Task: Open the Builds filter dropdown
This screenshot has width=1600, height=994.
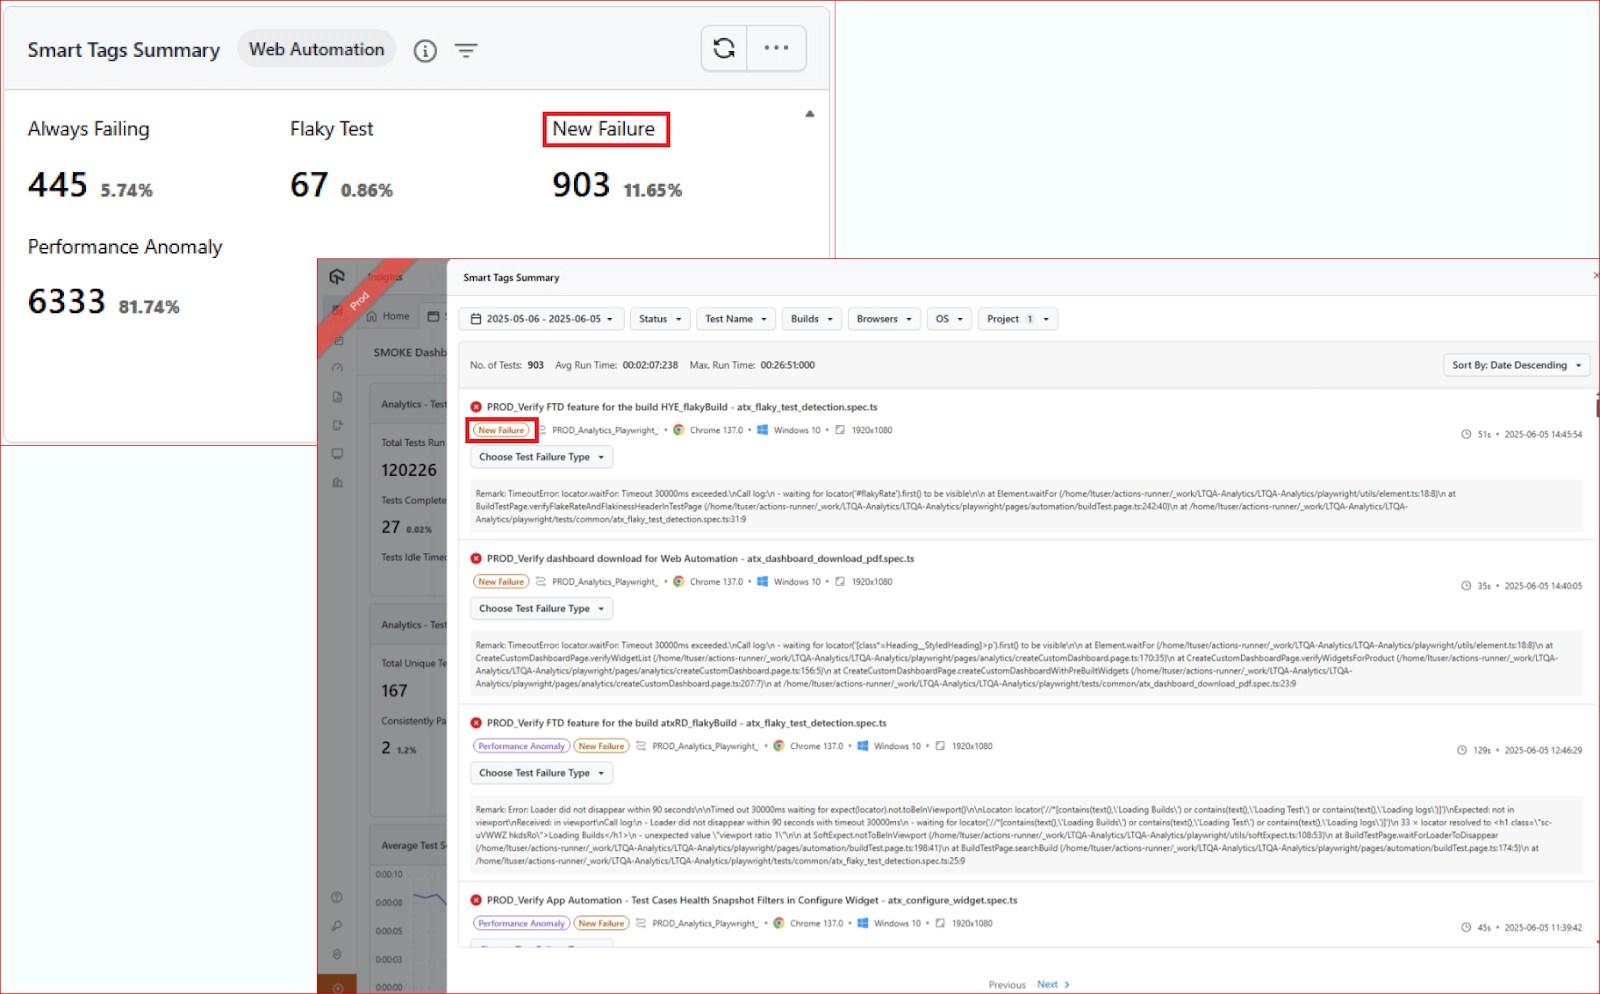Action: pos(811,318)
